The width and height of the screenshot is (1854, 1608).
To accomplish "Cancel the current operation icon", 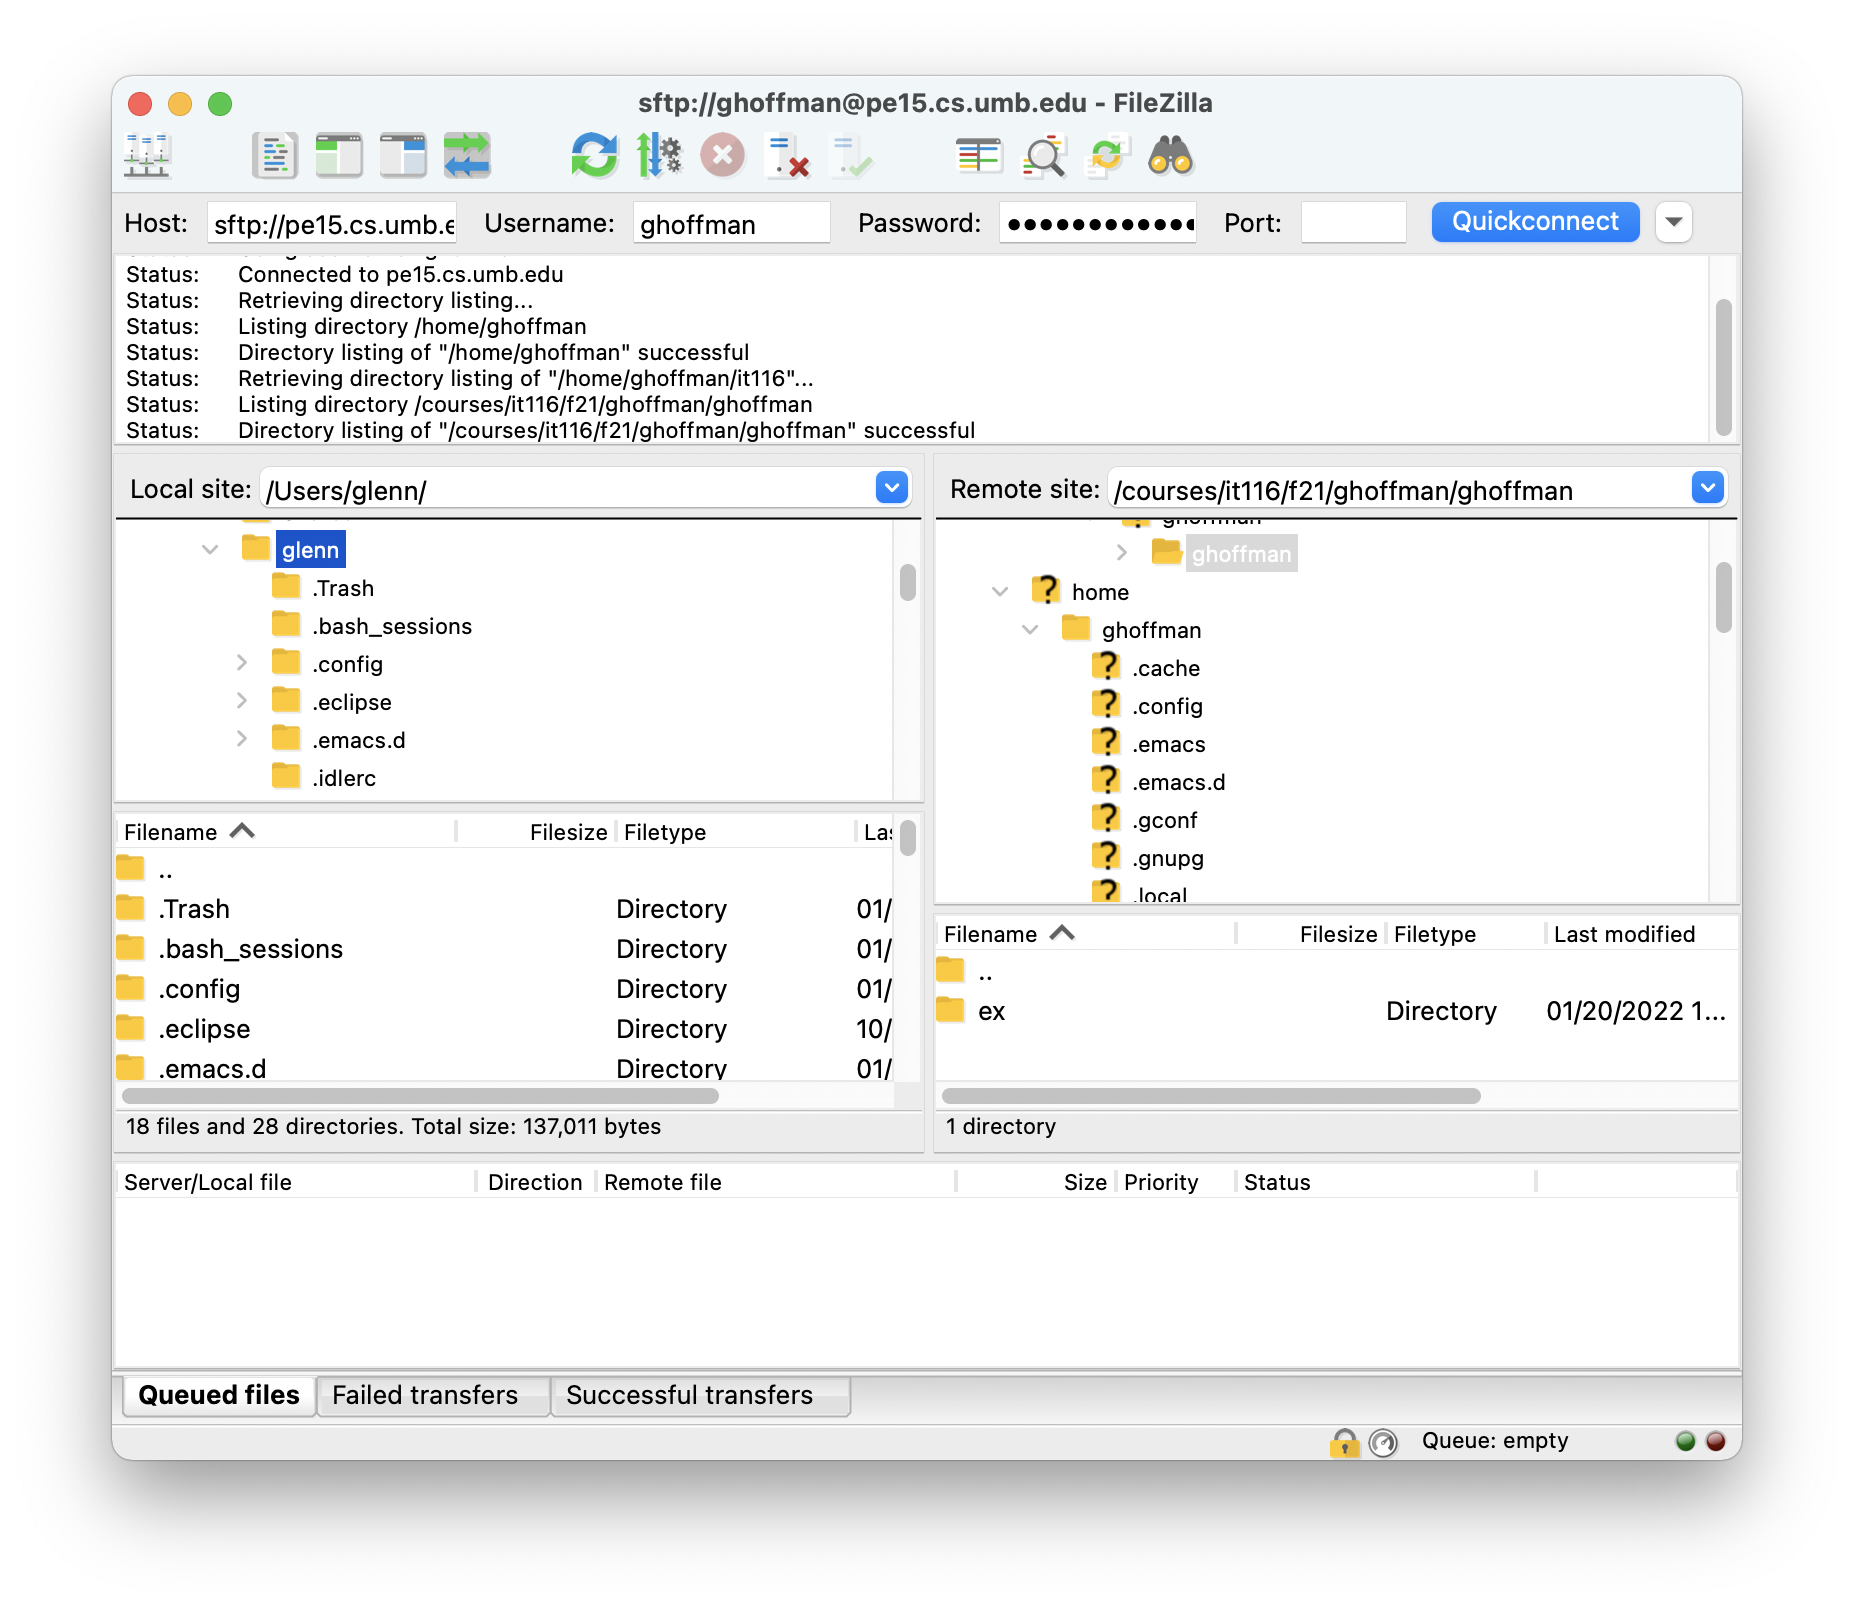I will (723, 156).
